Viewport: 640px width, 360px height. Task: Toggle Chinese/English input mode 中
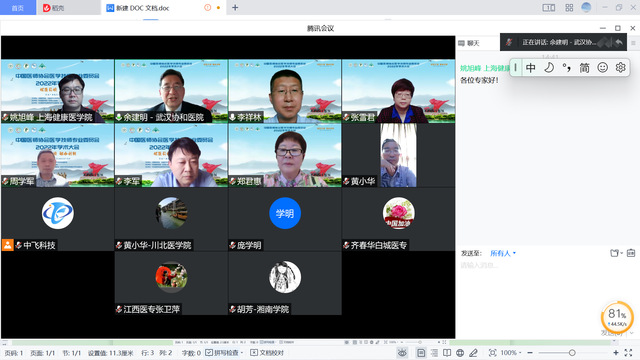pos(531,68)
